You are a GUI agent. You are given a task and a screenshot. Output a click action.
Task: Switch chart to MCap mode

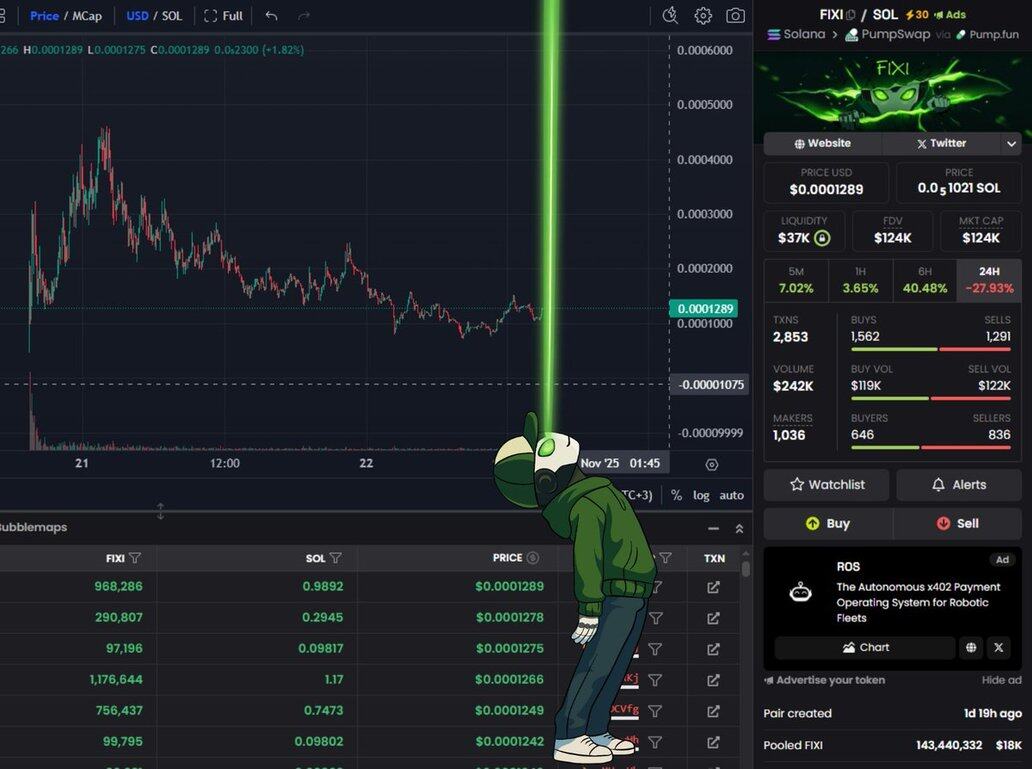tap(87, 16)
